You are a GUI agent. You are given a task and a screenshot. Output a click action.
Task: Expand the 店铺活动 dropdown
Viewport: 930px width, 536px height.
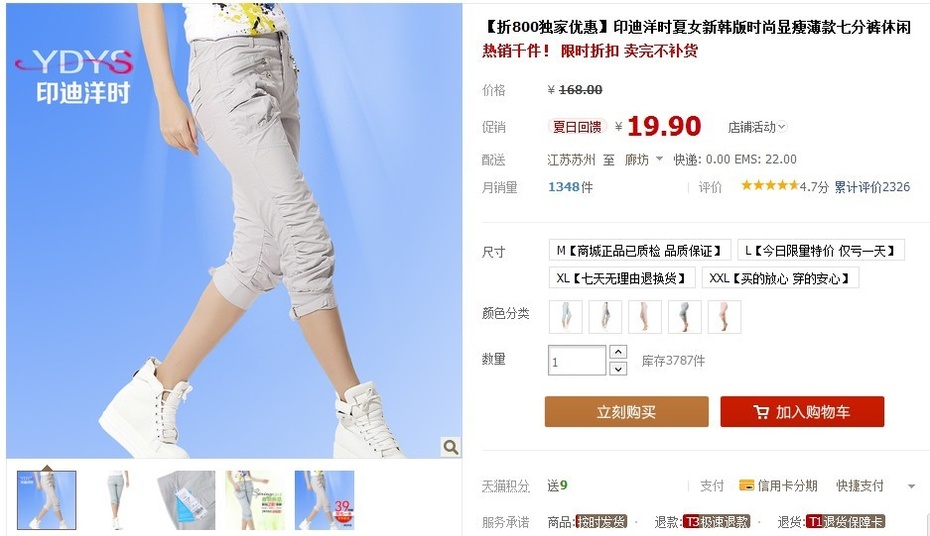pos(757,127)
